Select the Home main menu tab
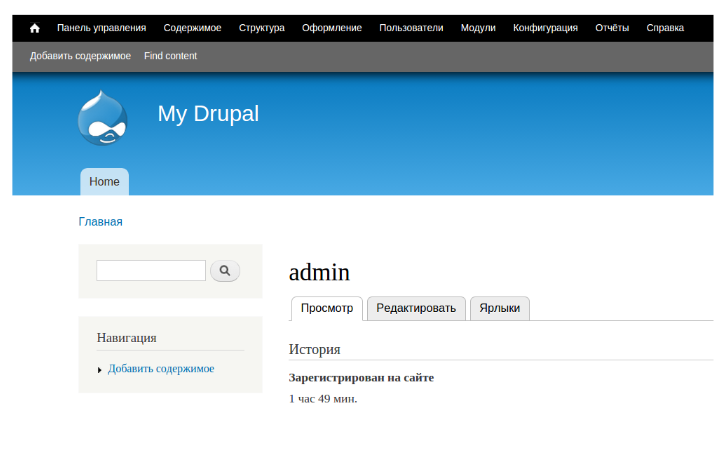Image resolution: width=726 pixels, height=461 pixels. [x=104, y=182]
